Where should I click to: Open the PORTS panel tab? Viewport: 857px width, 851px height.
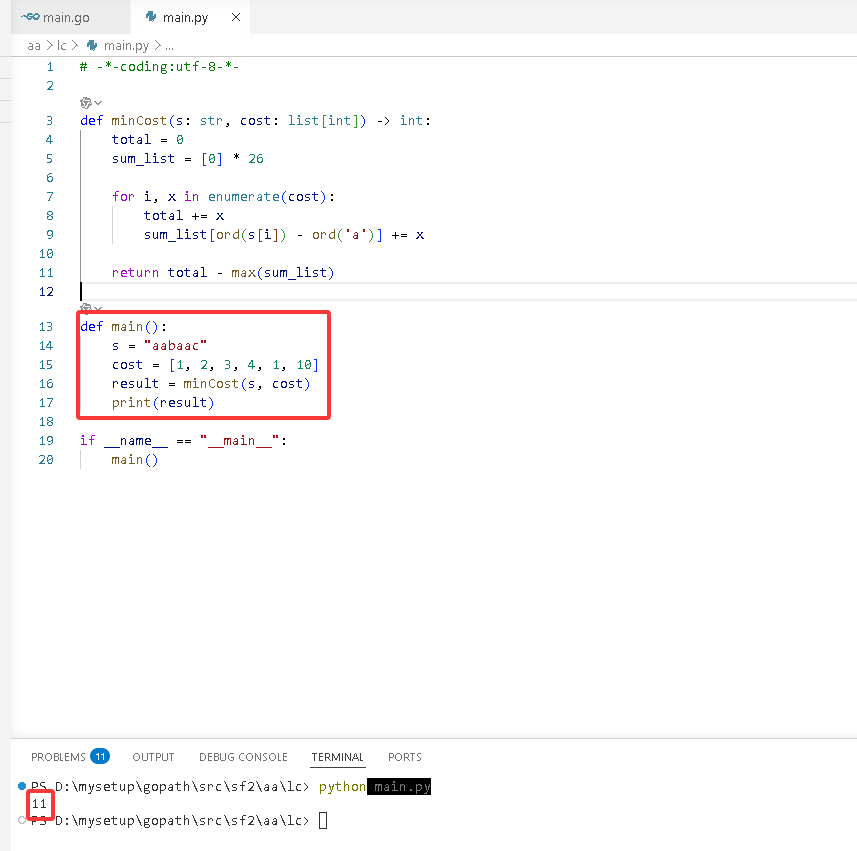(404, 757)
